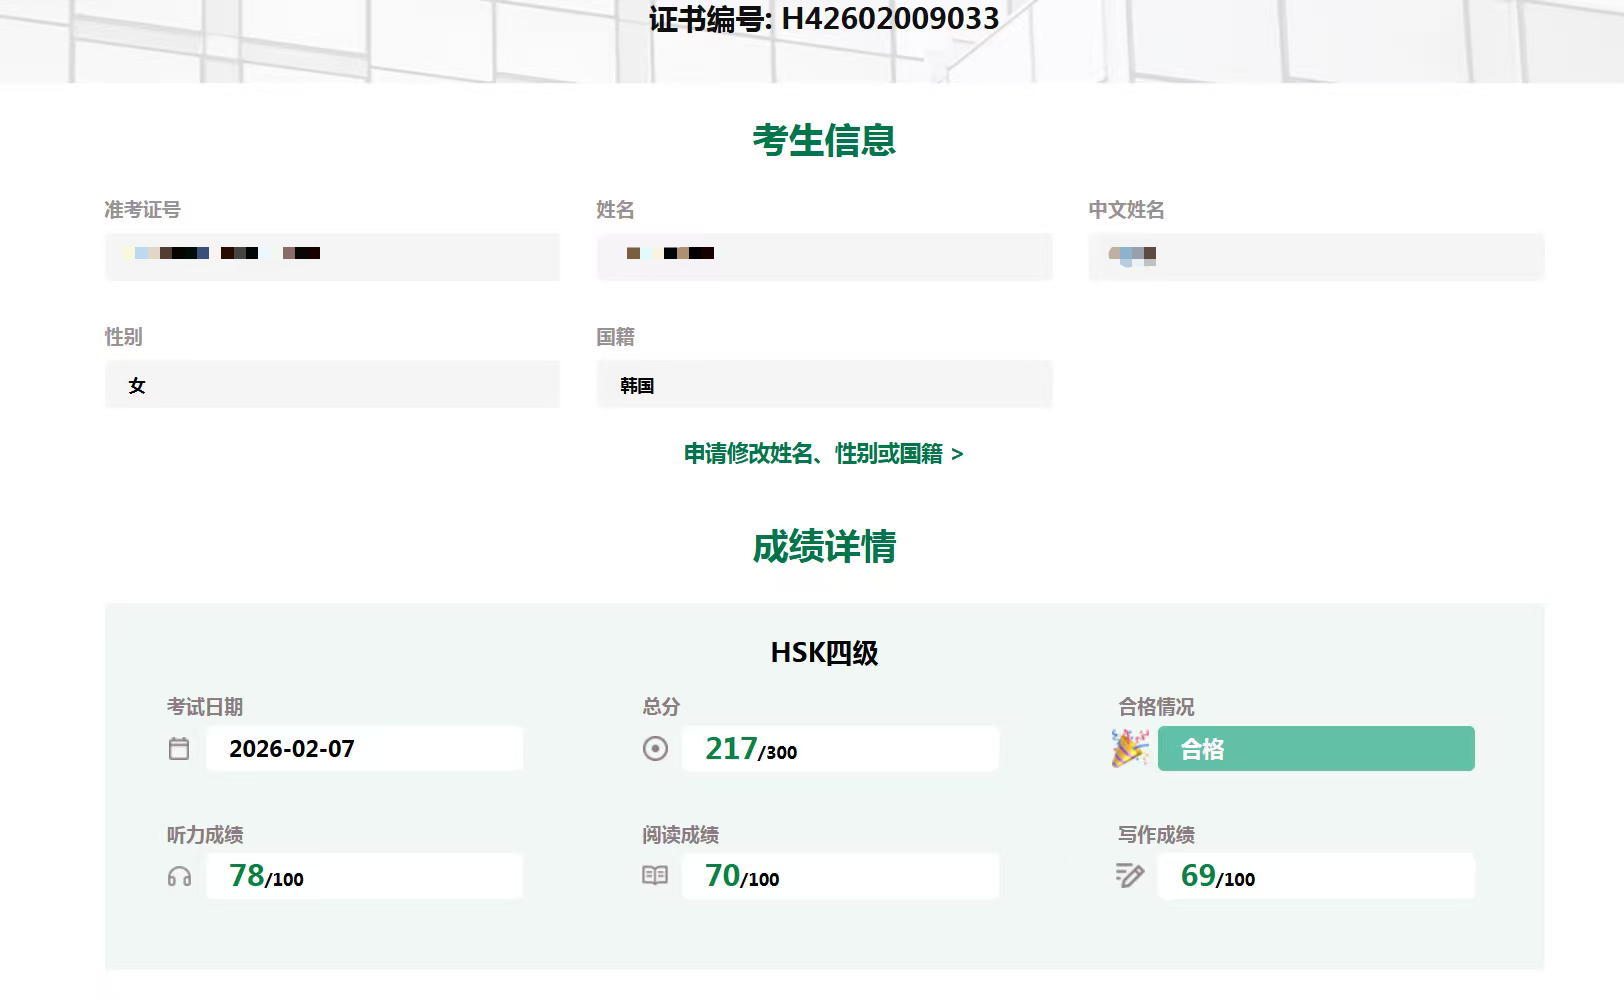
Task: Open the 申请修改姓名、性别或国籍 link
Action: (x=823, y=454)
